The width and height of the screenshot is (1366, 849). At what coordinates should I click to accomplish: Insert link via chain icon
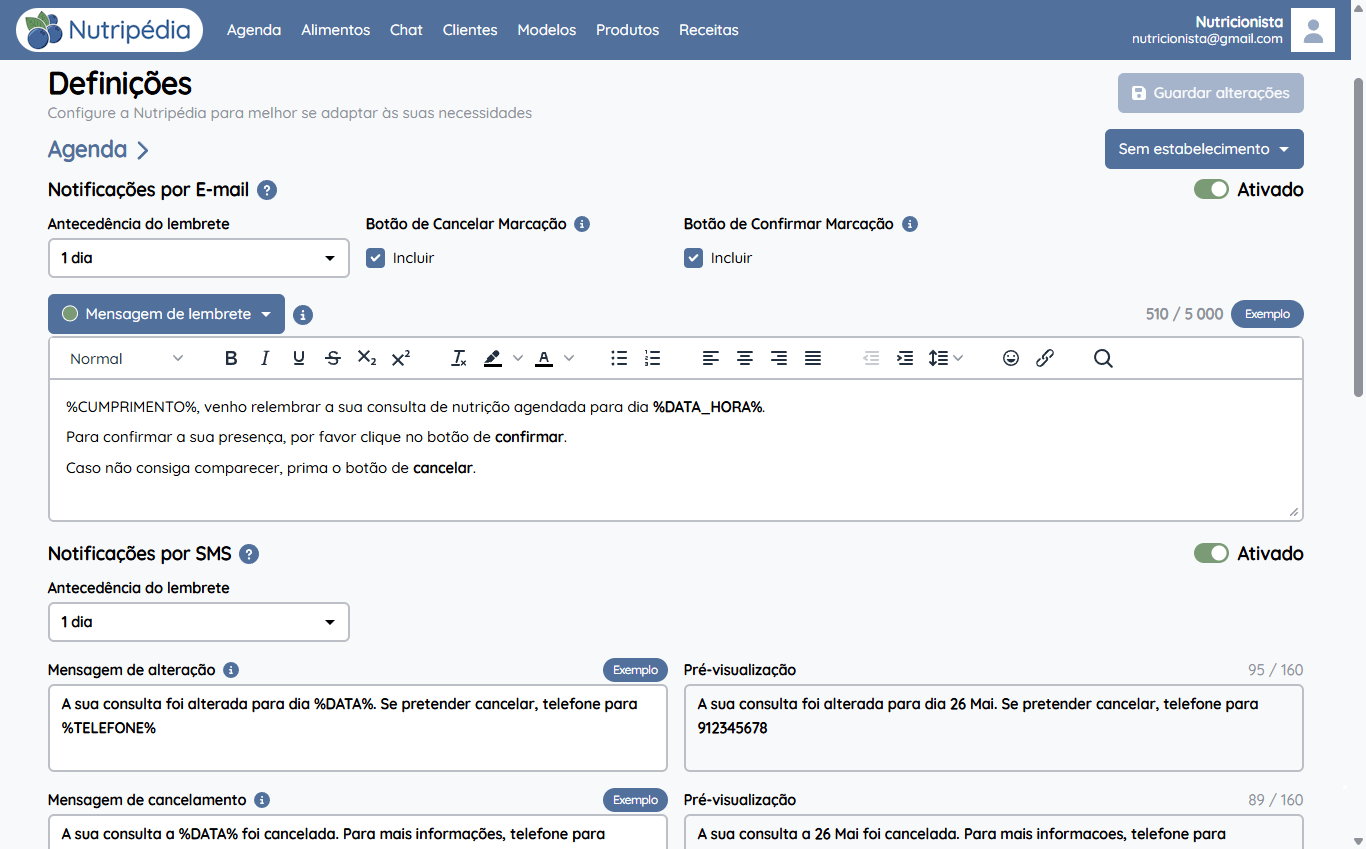1045,358
